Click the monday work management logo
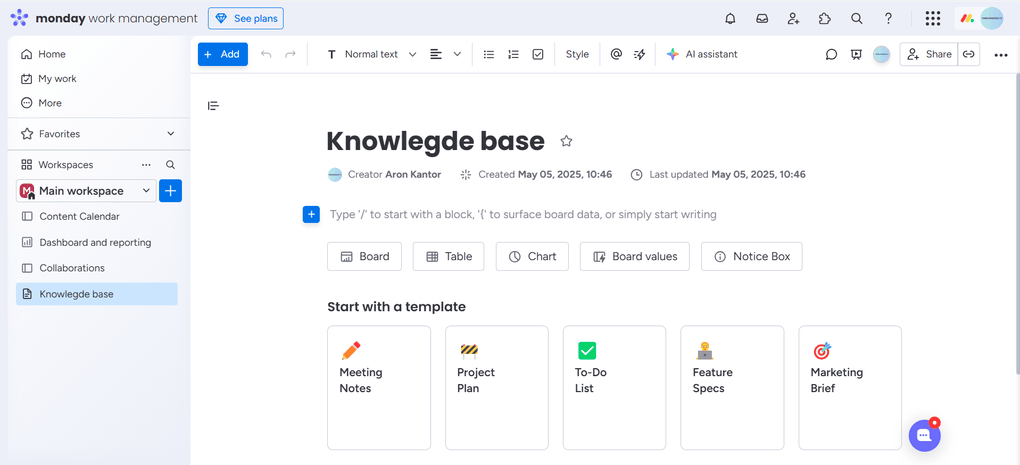Screen dimensions: 1020x465 104,18
